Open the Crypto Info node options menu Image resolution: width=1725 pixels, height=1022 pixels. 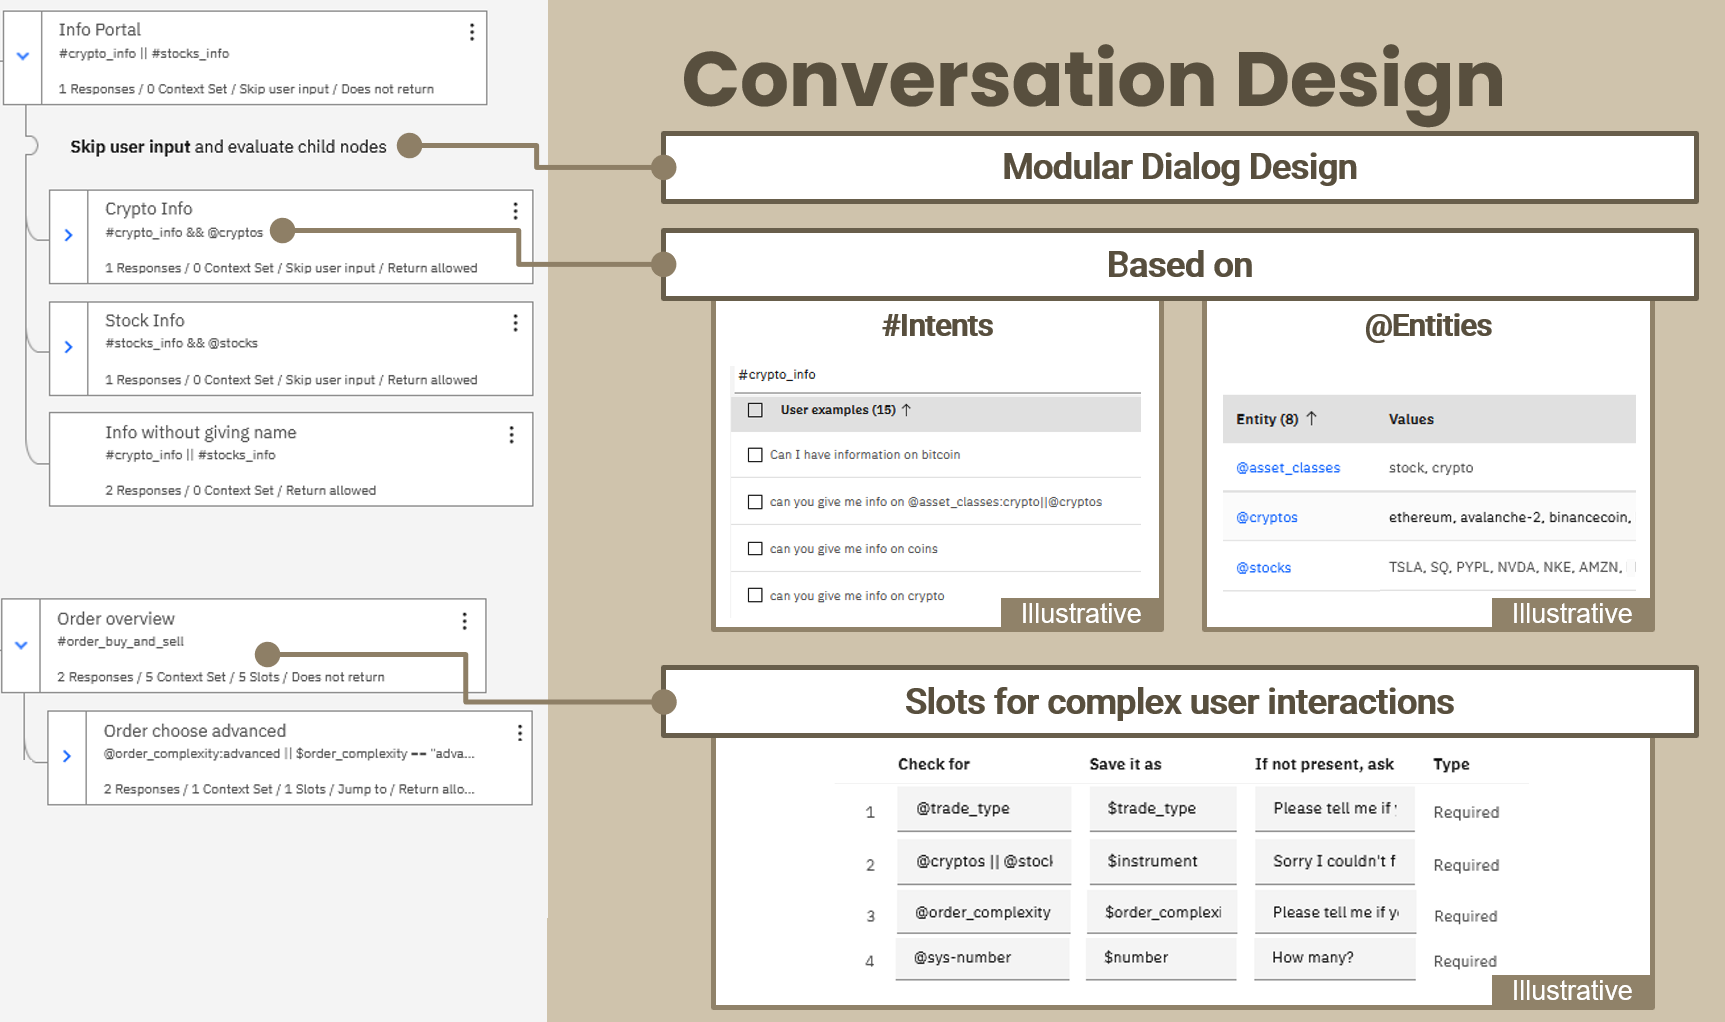[x=515, y=211]
